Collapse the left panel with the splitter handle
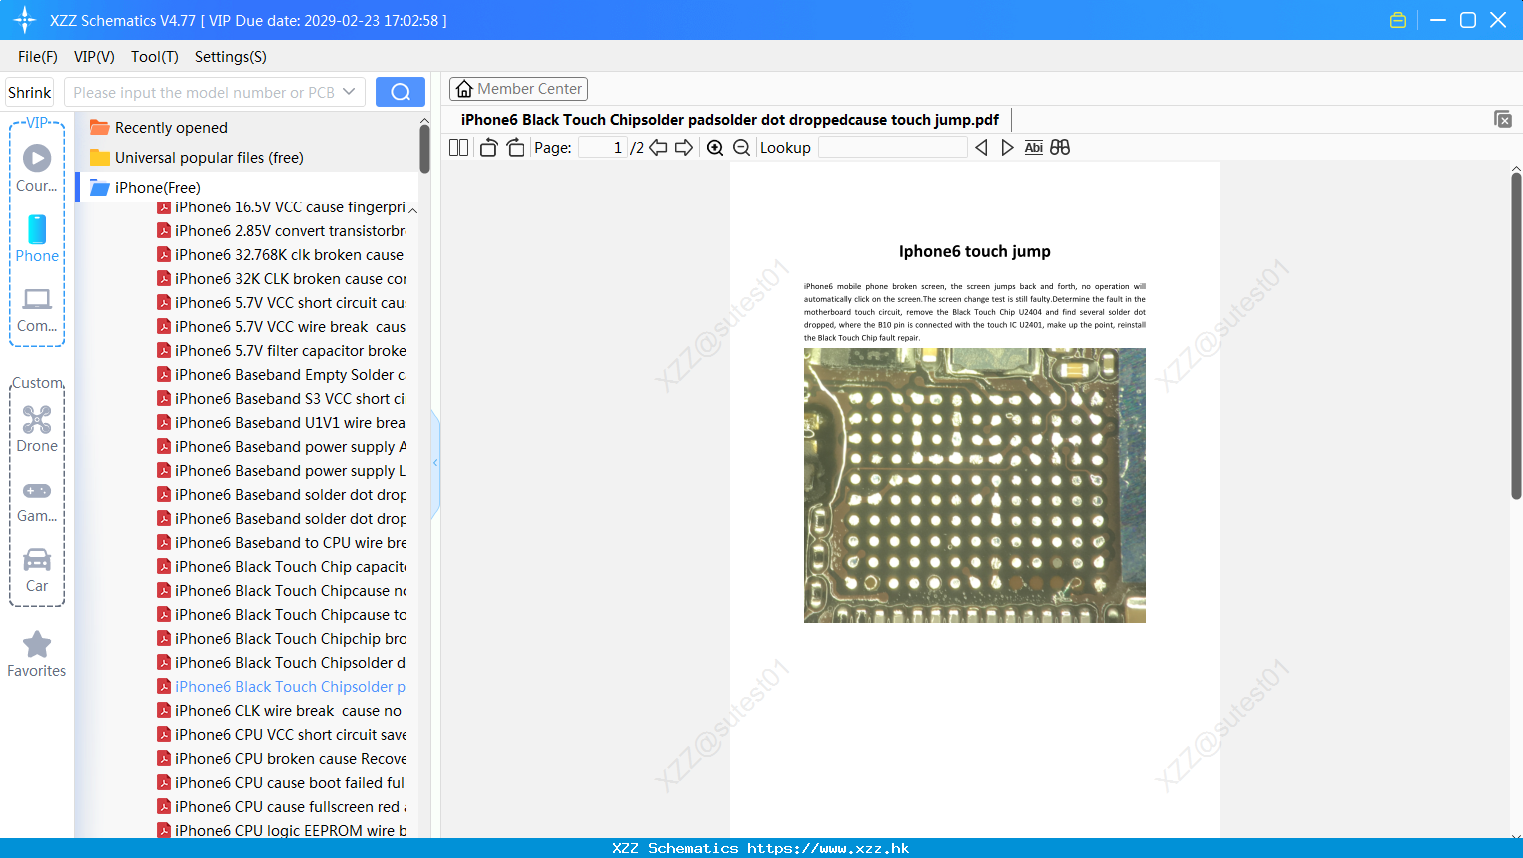The image size is (1523, 858). pos(435,463)
